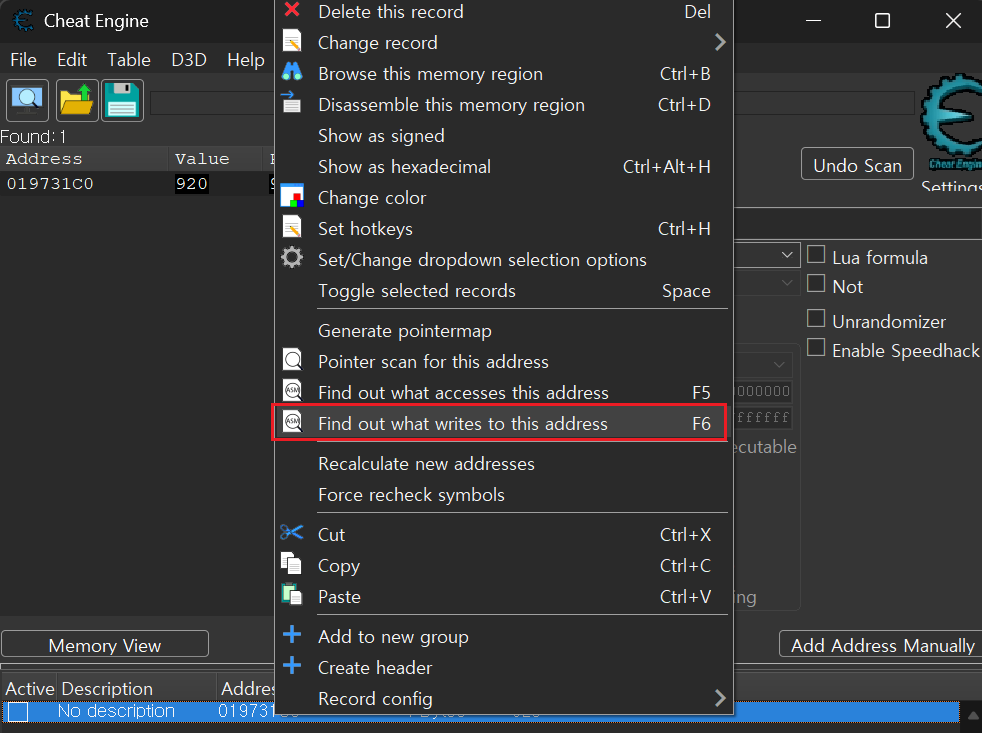Open the Table menu in menu bar
Screen dimensions: 982x733
[x=129, y=60]
